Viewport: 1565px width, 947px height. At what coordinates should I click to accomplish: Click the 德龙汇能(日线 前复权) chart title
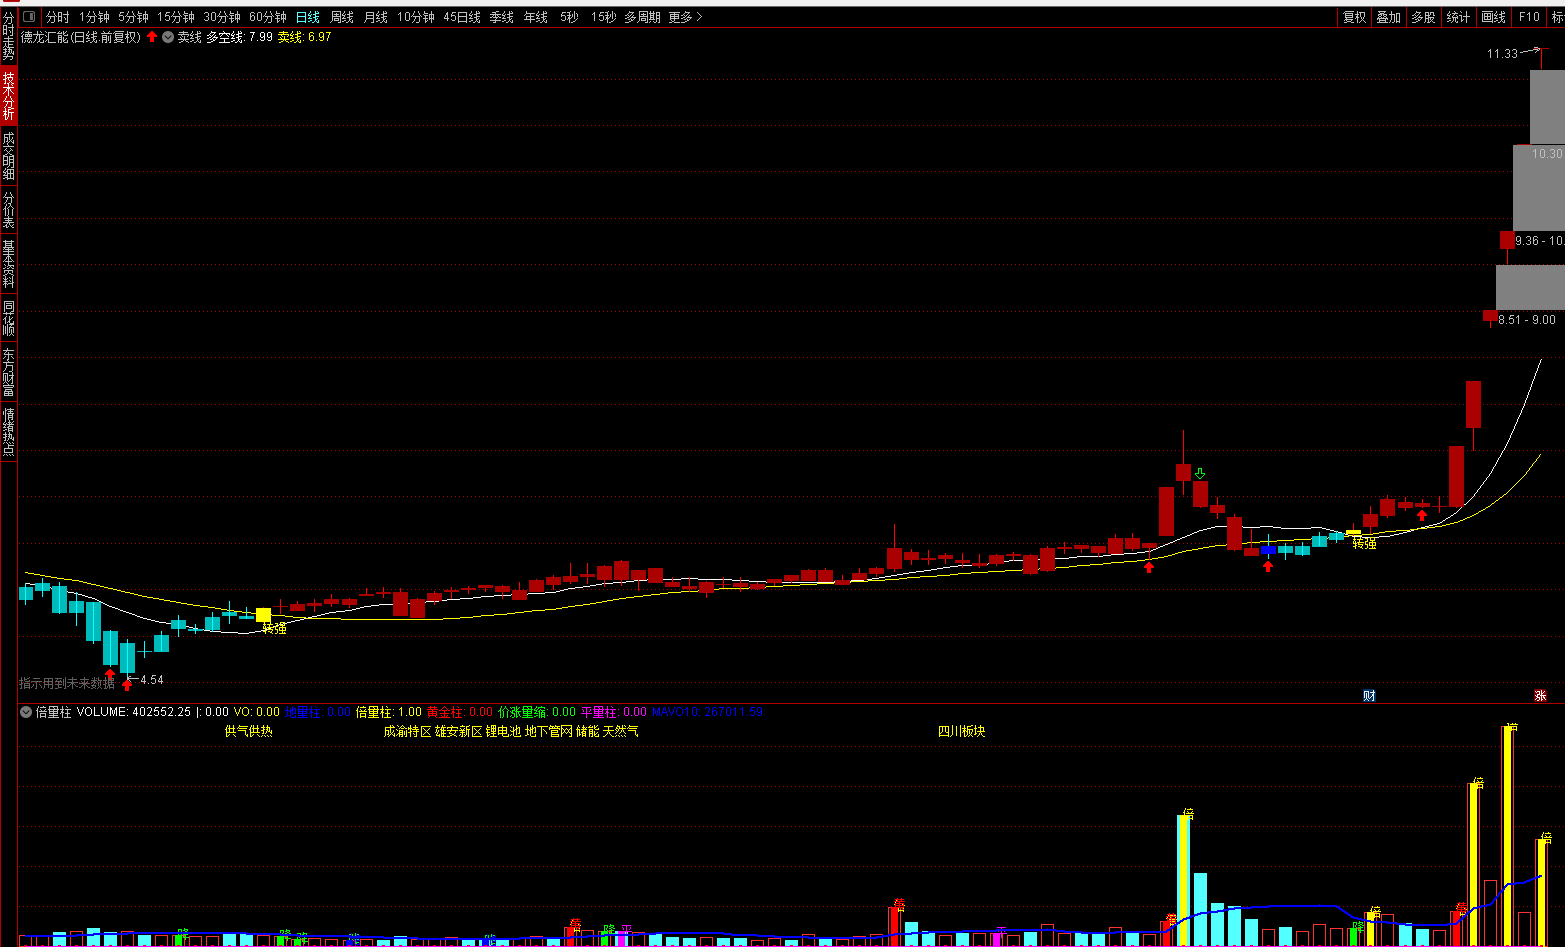(x=81, y=37)
